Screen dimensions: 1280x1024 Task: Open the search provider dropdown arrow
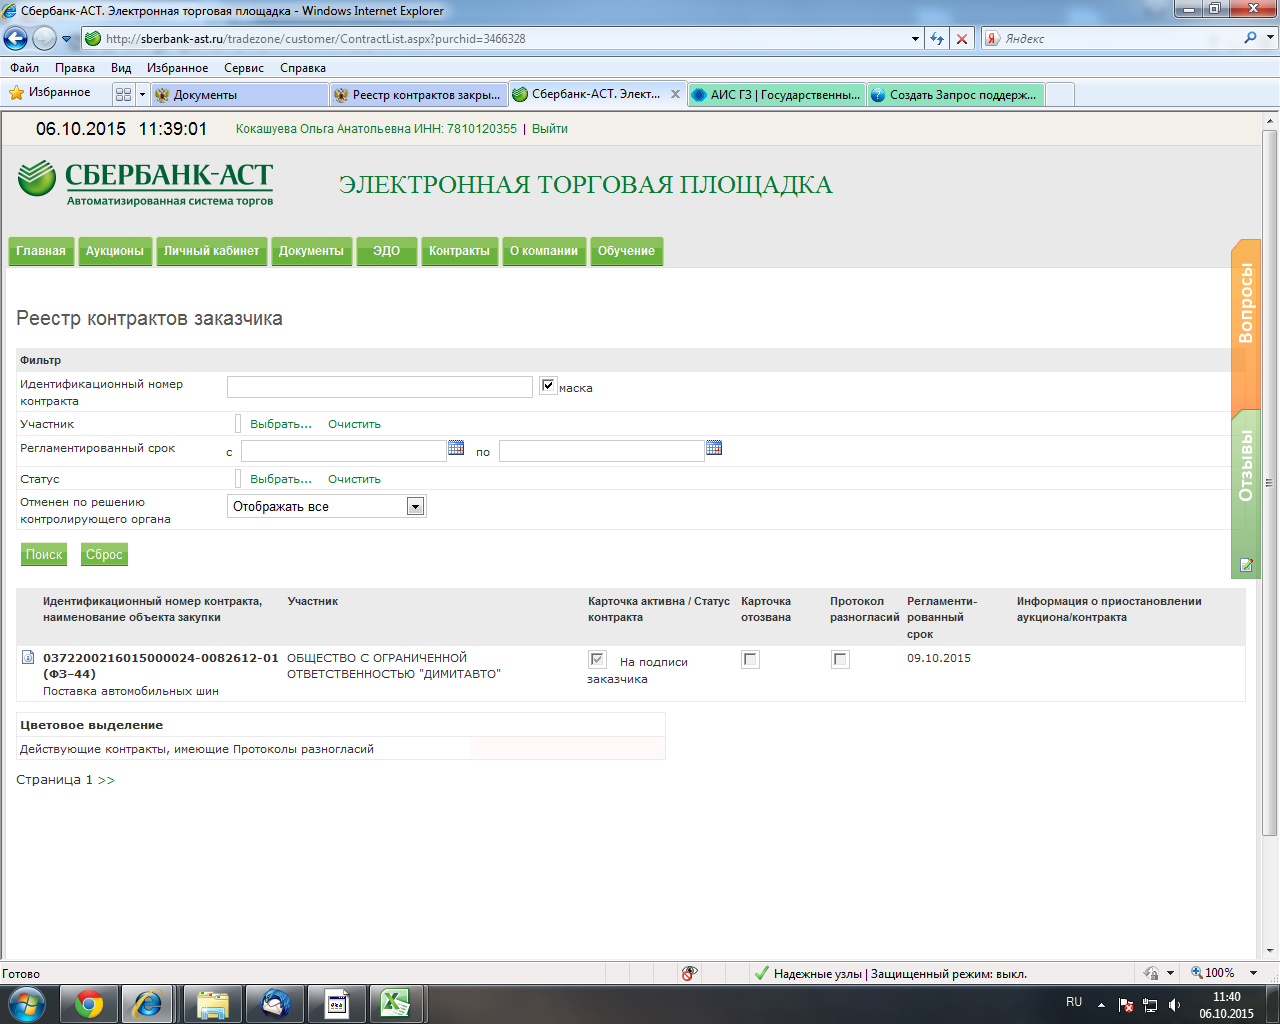pyautogui.click(x=1270, y=38)
